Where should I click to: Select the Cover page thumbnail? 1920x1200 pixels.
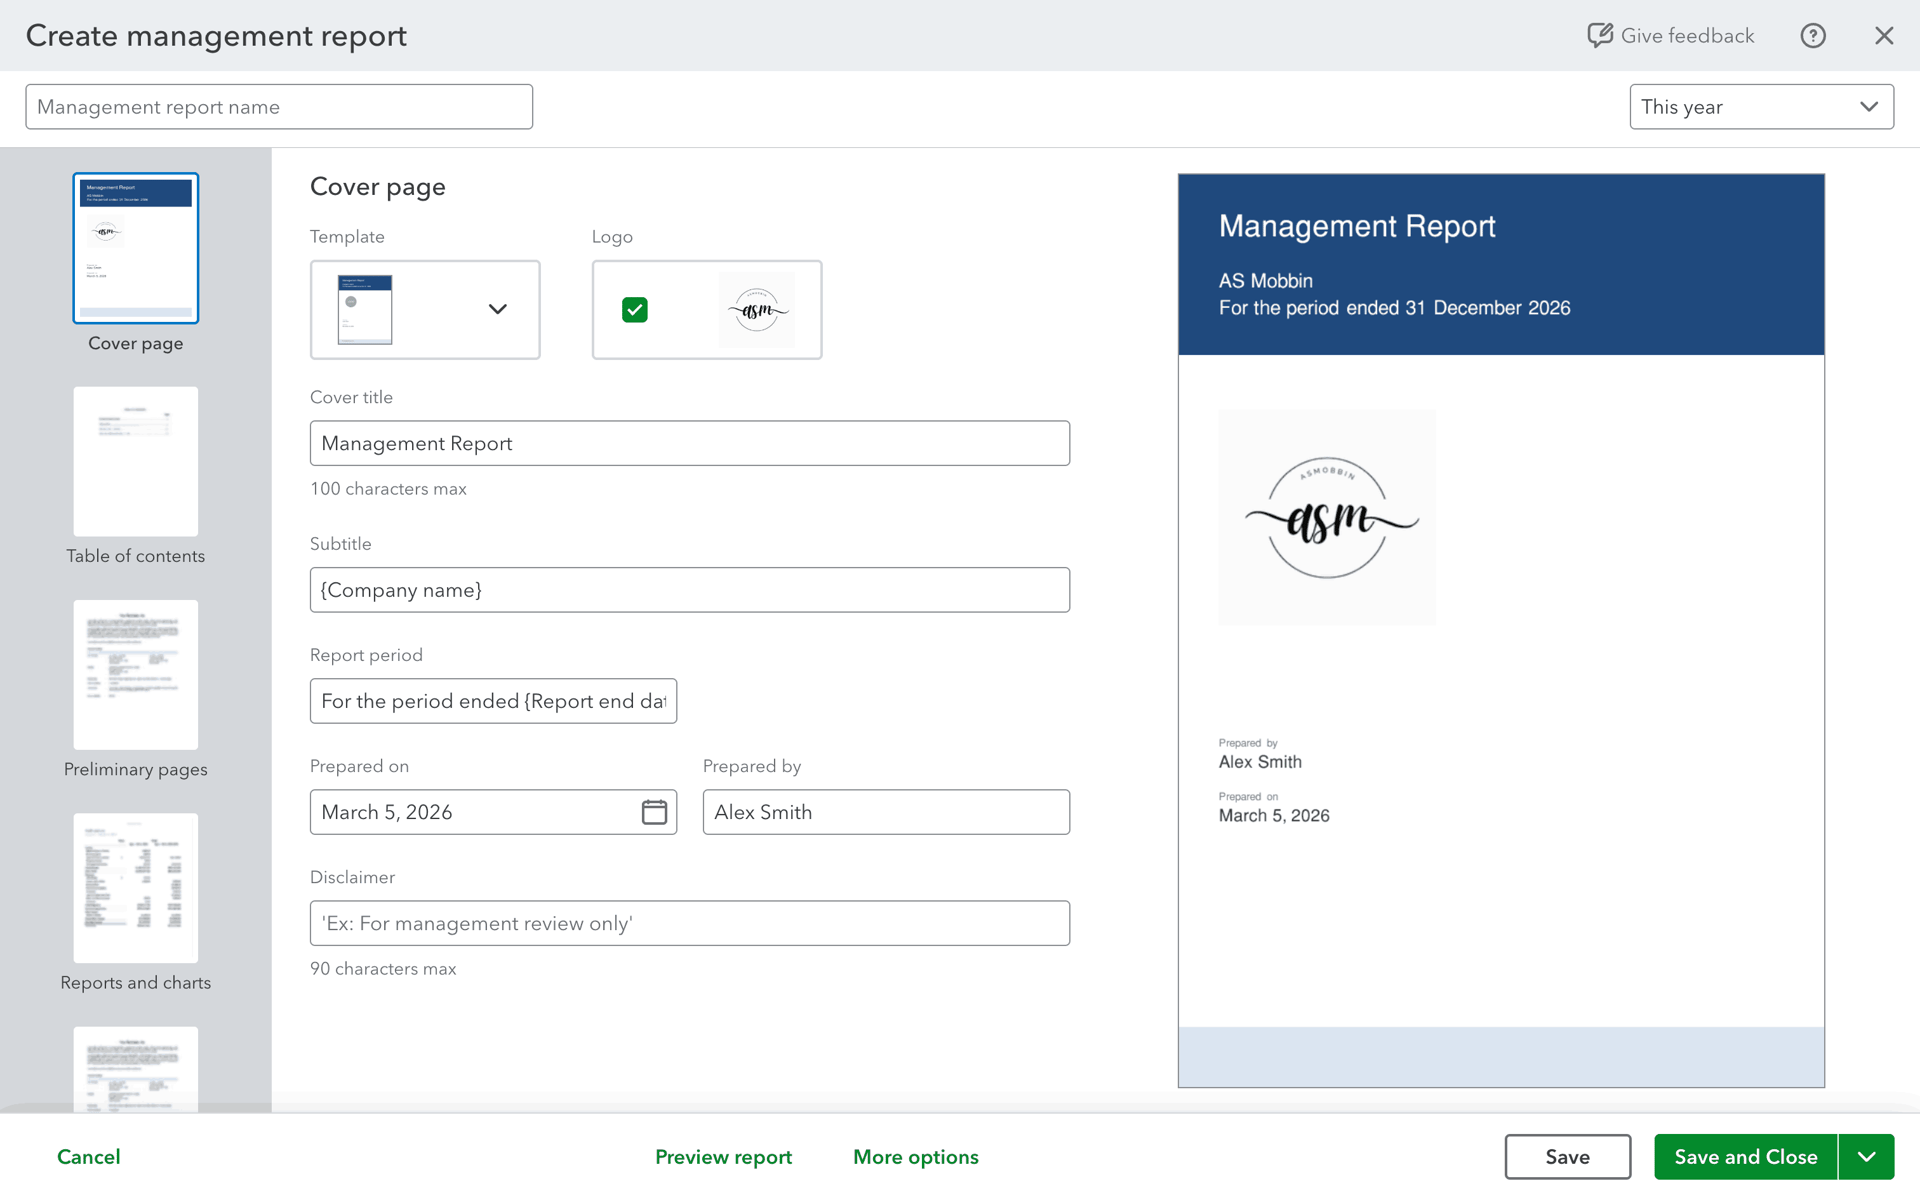point(136,248)
